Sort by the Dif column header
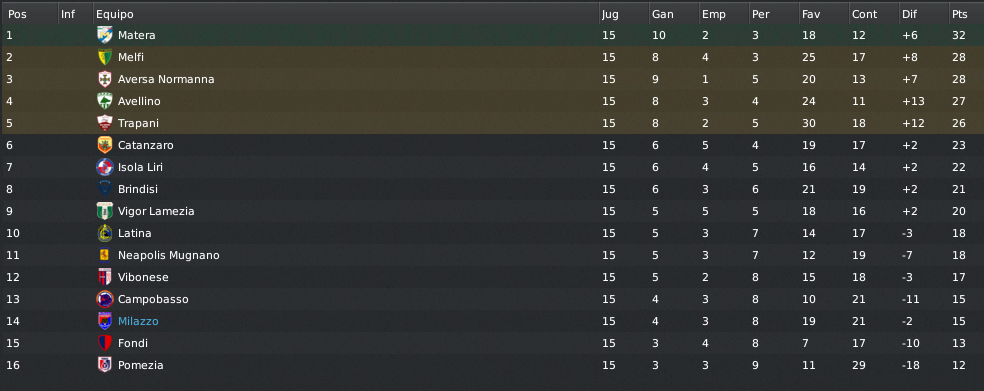 coord(924,14)
